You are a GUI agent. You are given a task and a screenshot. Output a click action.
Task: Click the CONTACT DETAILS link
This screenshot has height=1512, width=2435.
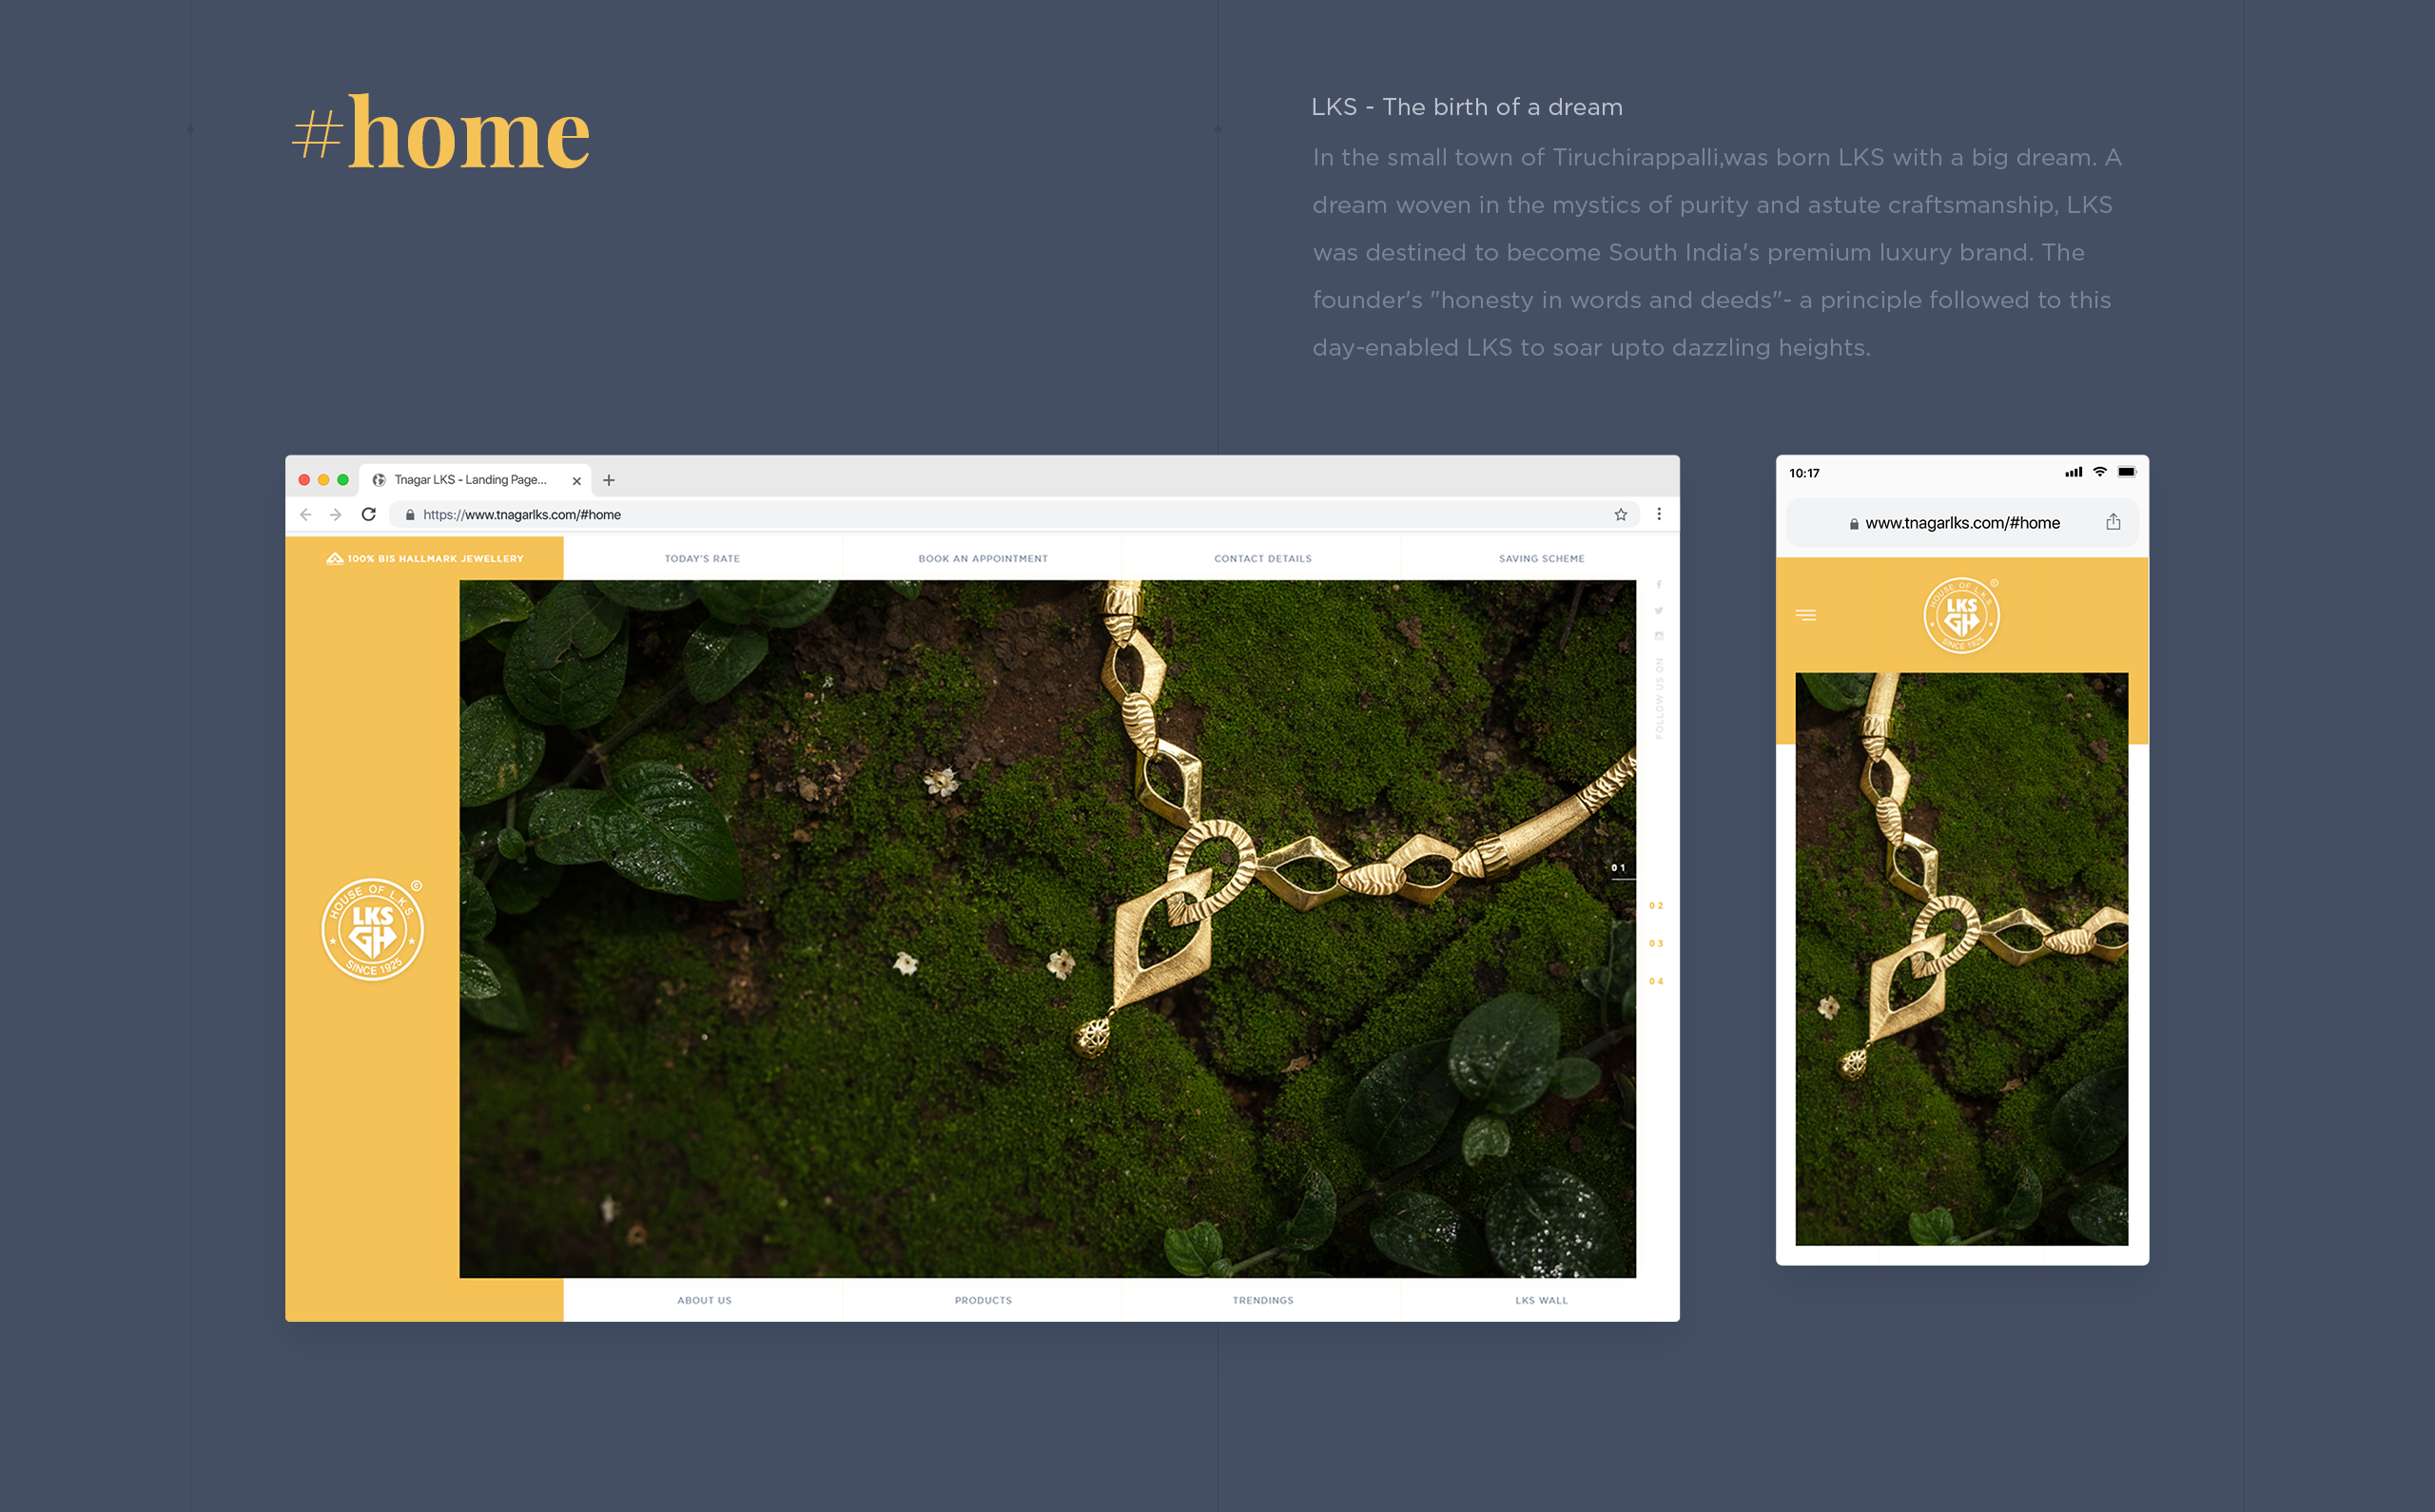[1263, 557]
